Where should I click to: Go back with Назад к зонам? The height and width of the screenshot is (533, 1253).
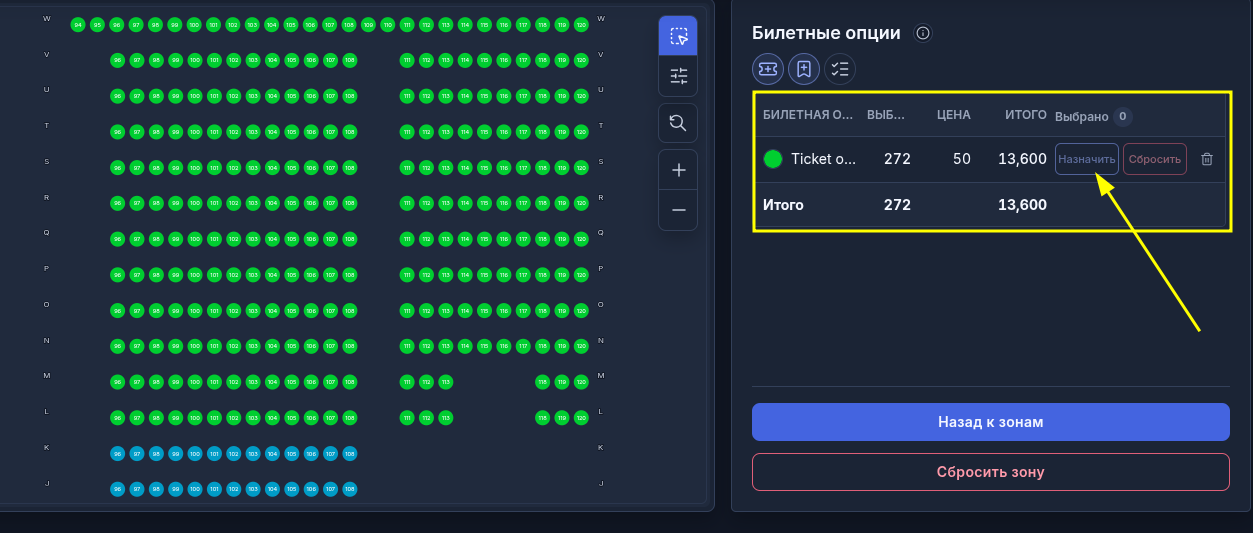tap(990, 422)
